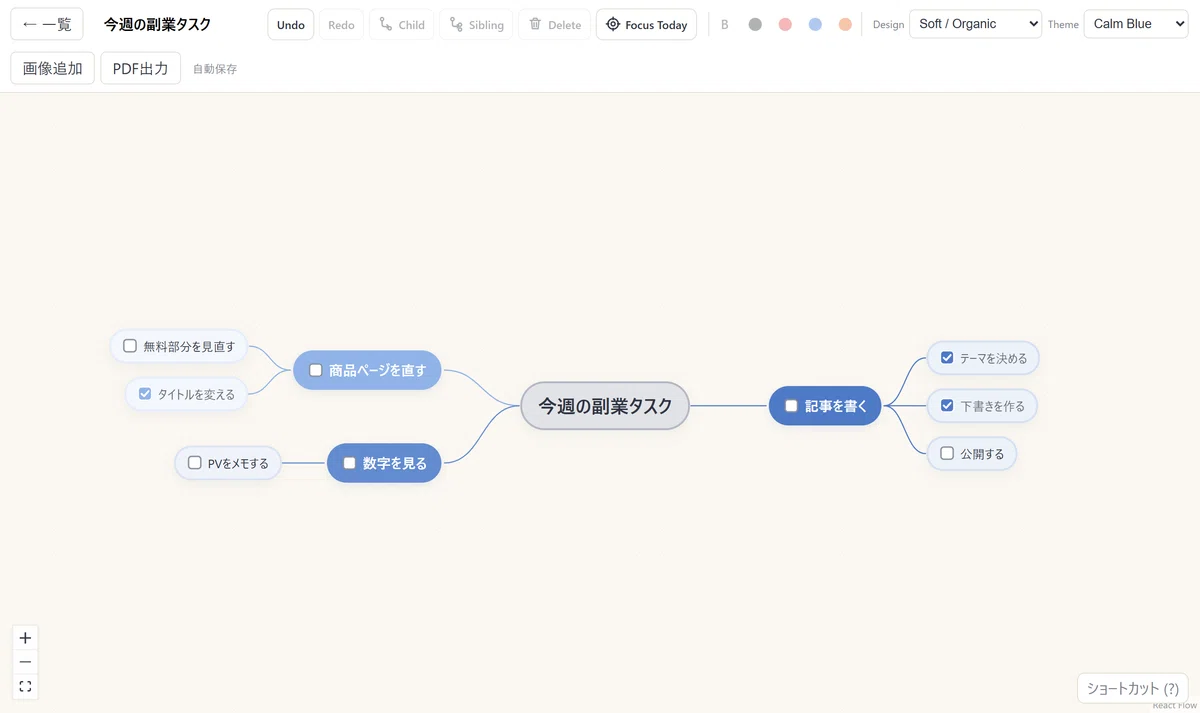
Task: Check the 公開する checkbox
Action: (947, 453)
